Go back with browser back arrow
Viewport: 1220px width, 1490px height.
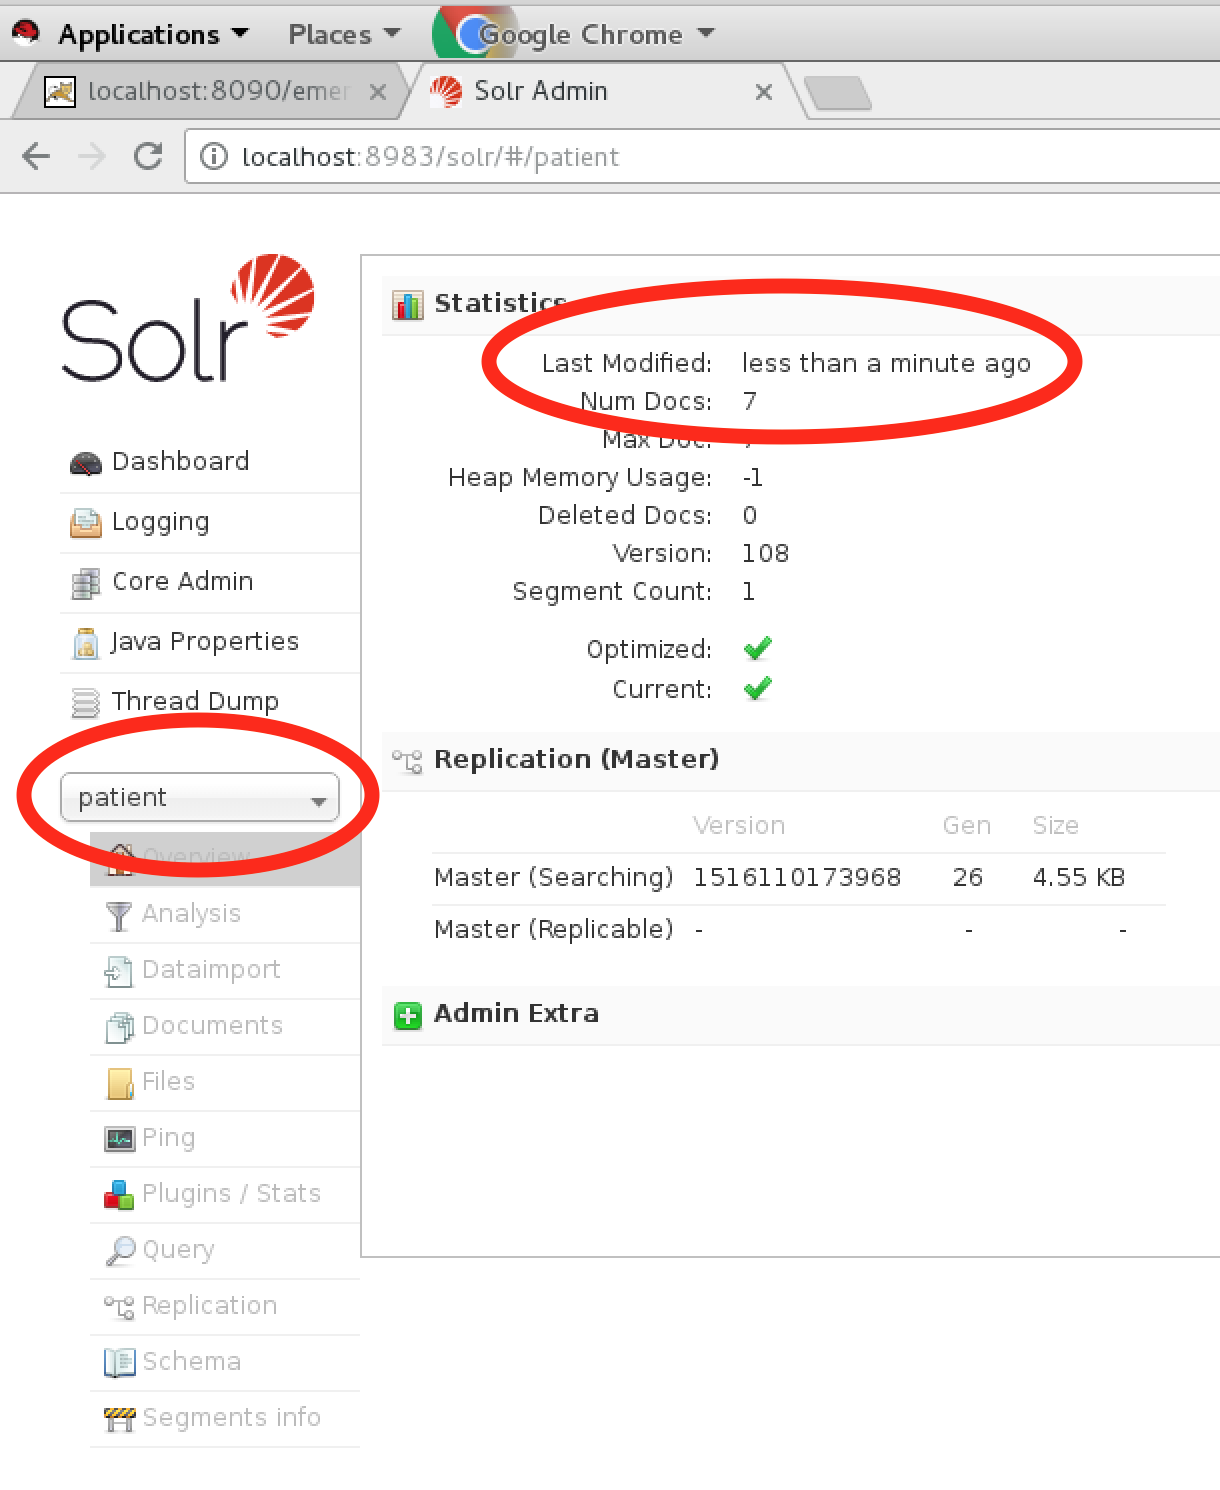coord(36,157)
